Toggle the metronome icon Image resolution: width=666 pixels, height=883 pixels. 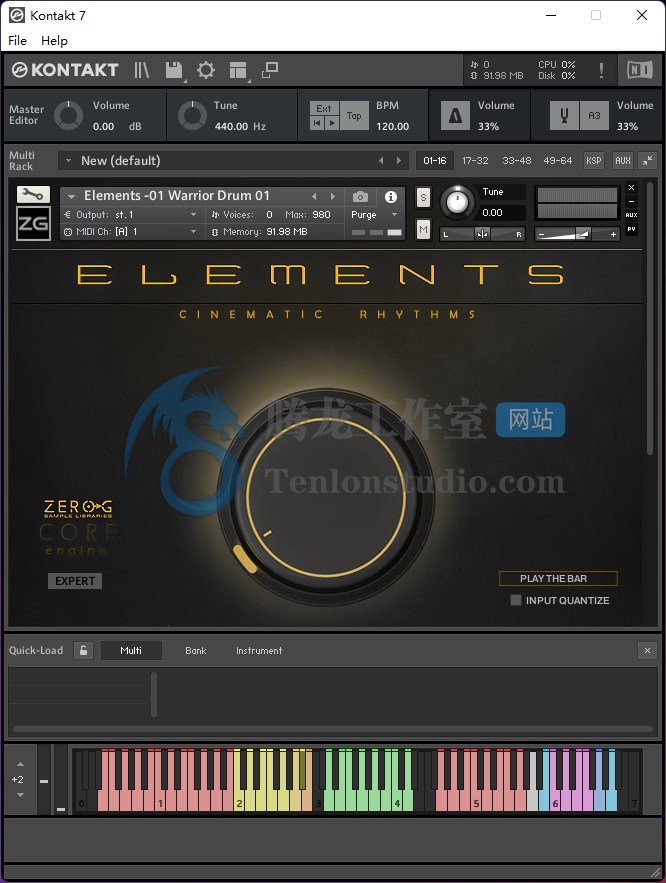pyautogui.click(x=455, y=115)
